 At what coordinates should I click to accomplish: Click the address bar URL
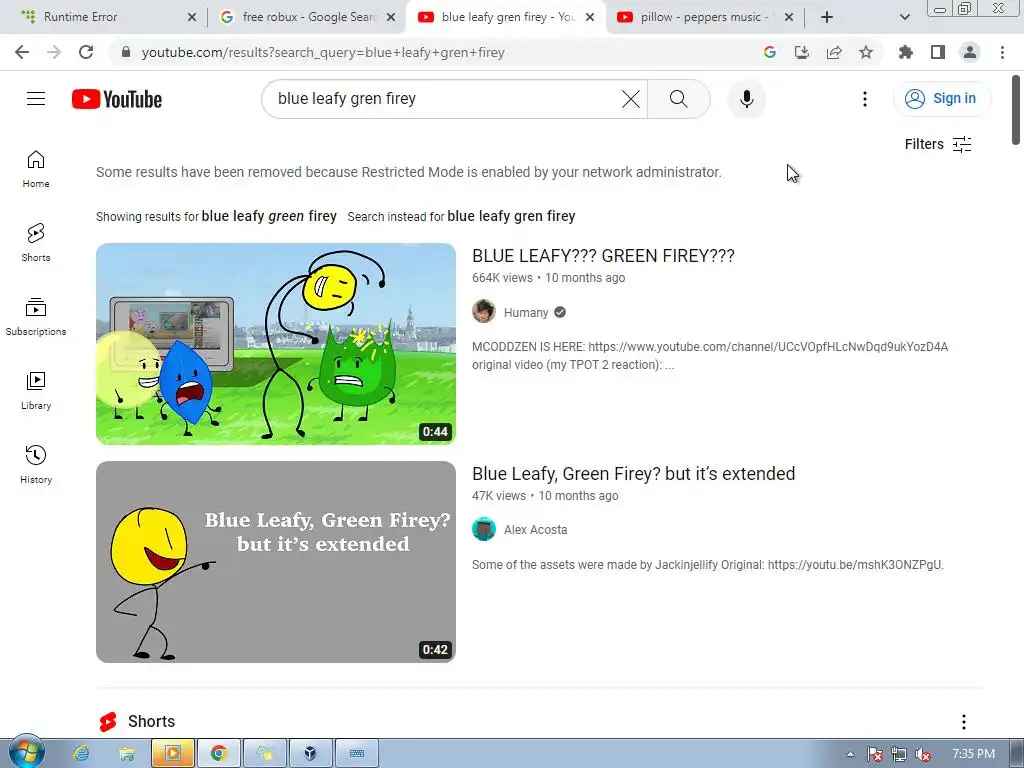323,52
